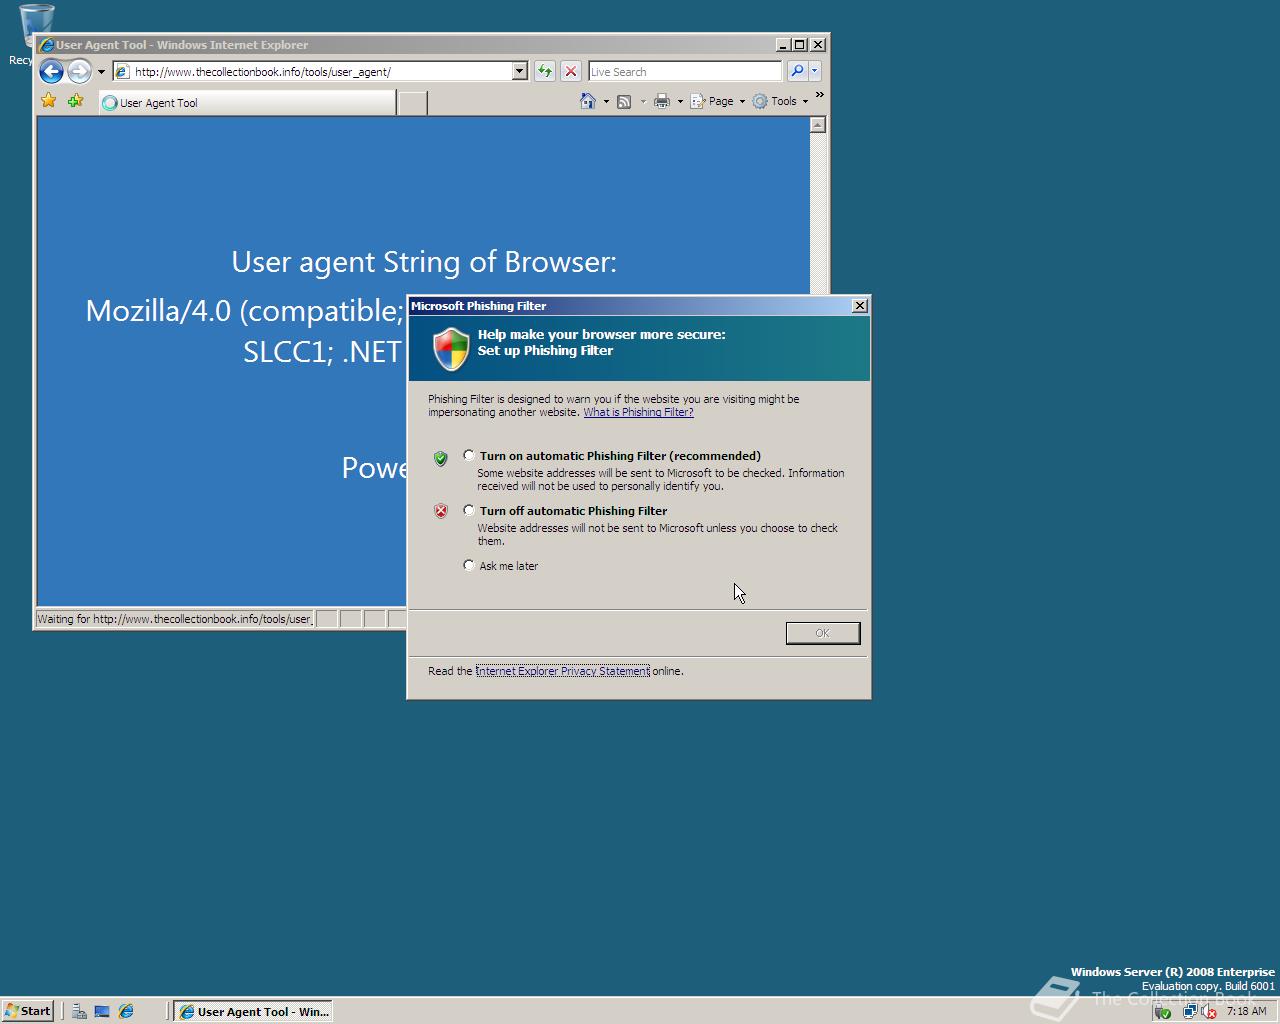This screenshot has height=1024, width=1280.
Task: Go to home page with house icon
Action: click(588, 101)
